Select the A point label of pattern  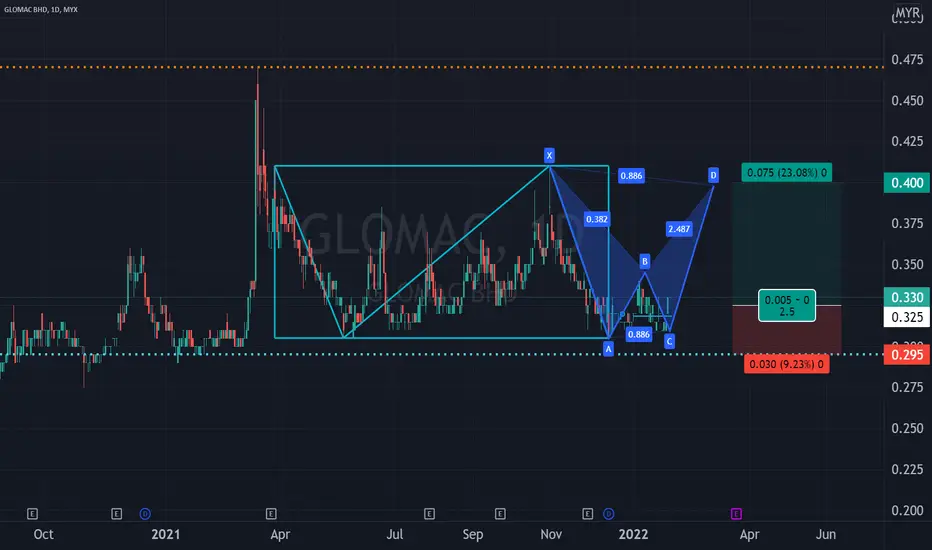pos(608,349)
